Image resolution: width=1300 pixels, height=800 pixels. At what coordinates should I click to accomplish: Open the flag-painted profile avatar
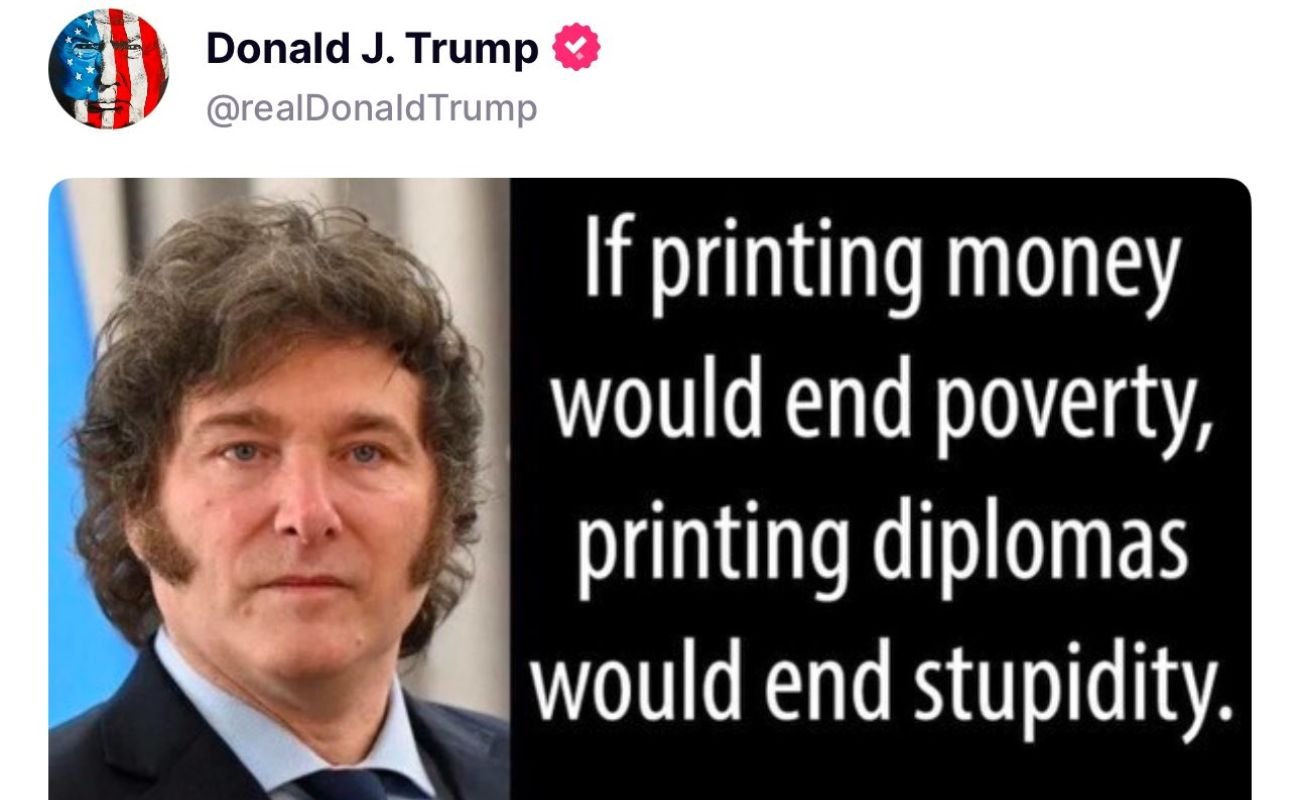tap(108, 69)
